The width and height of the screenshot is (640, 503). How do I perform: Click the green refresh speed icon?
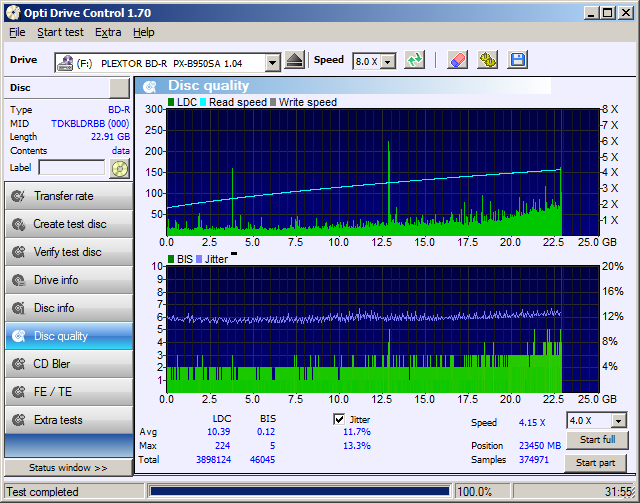click(x=415, y=60)
